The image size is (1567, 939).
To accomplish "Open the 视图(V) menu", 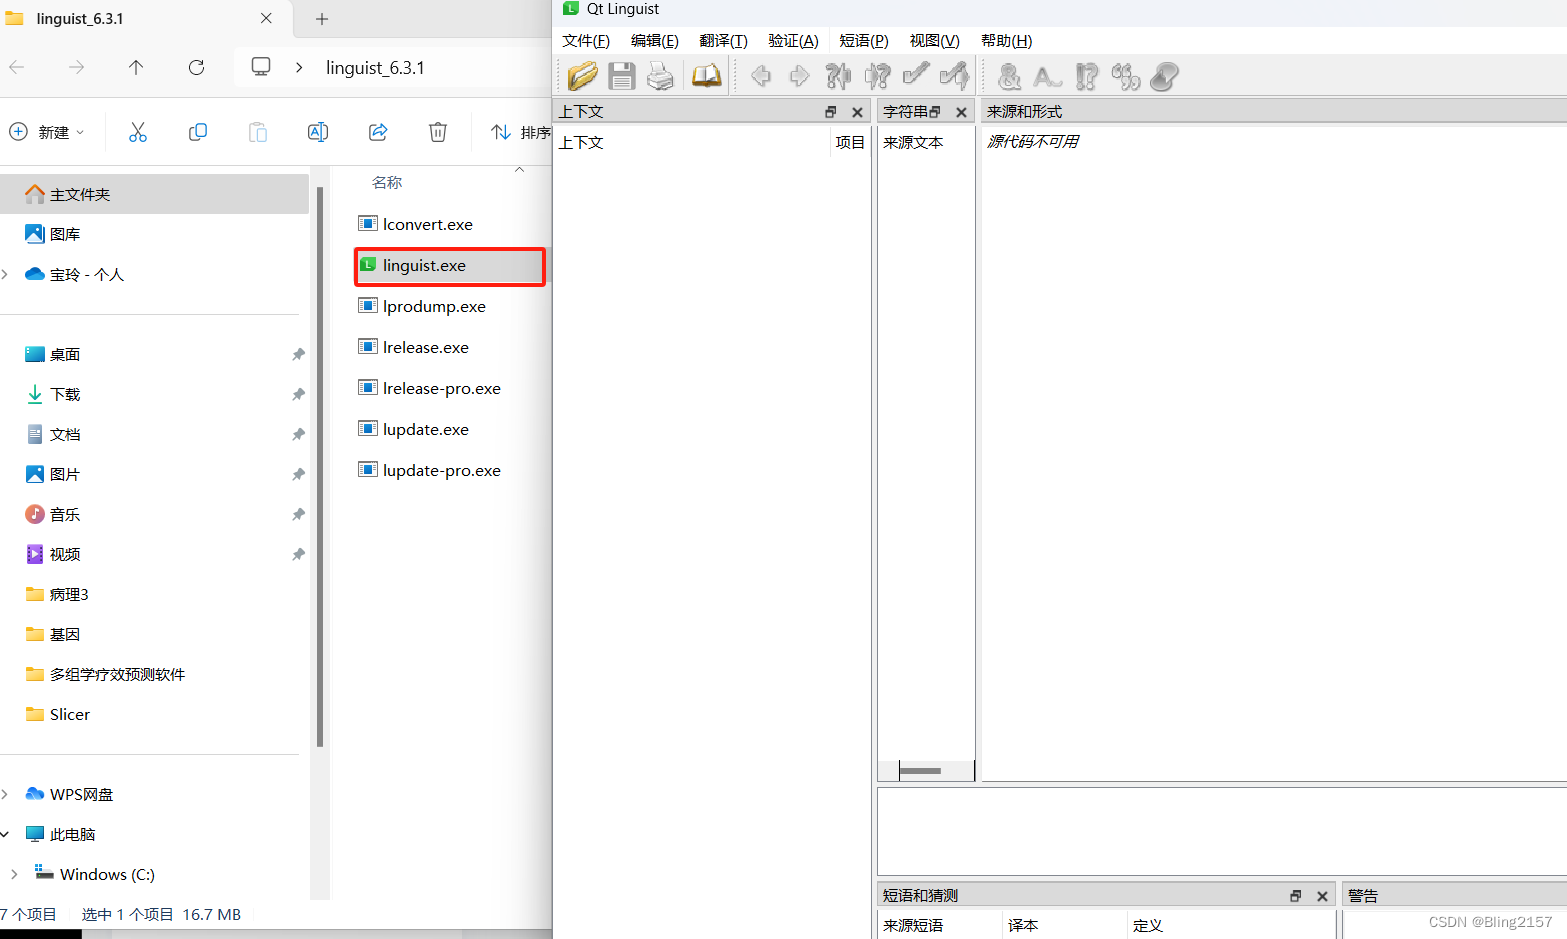I will pos(935,41).
